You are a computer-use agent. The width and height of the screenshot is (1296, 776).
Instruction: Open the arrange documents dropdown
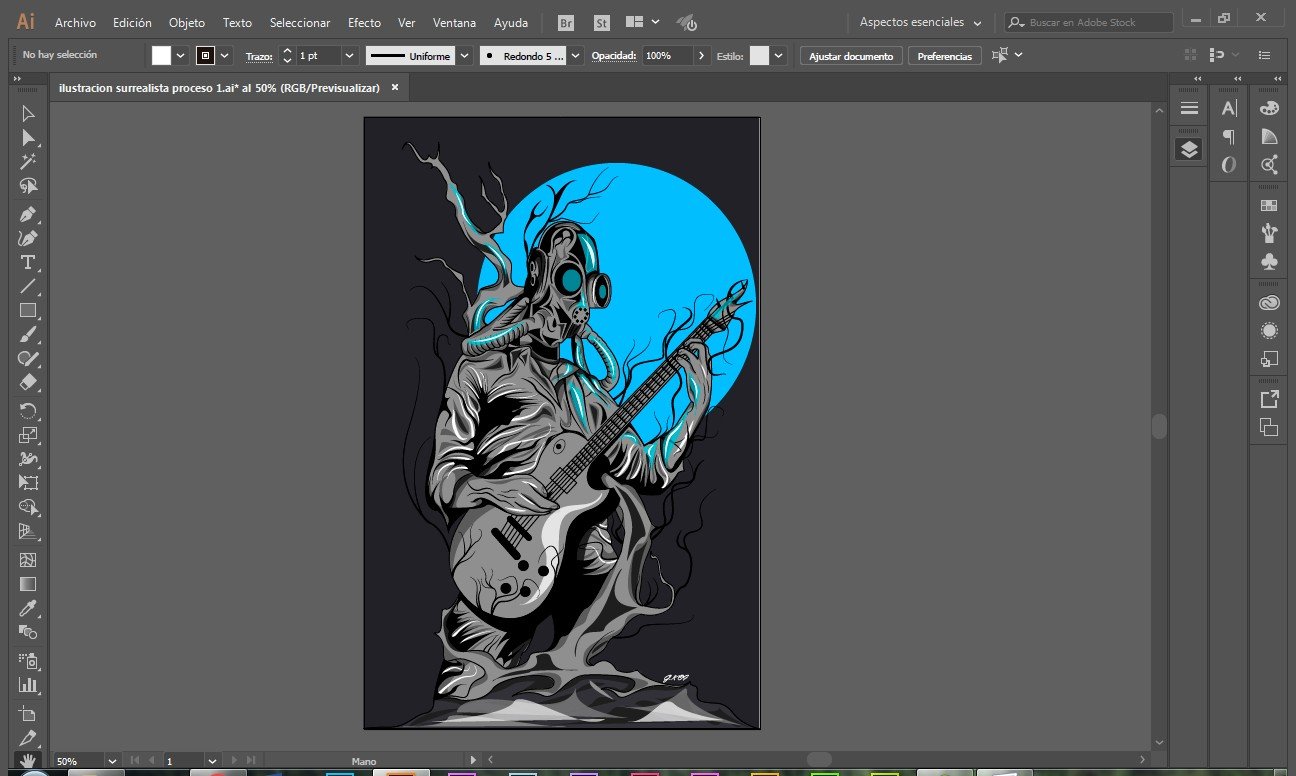coord(642,22)
